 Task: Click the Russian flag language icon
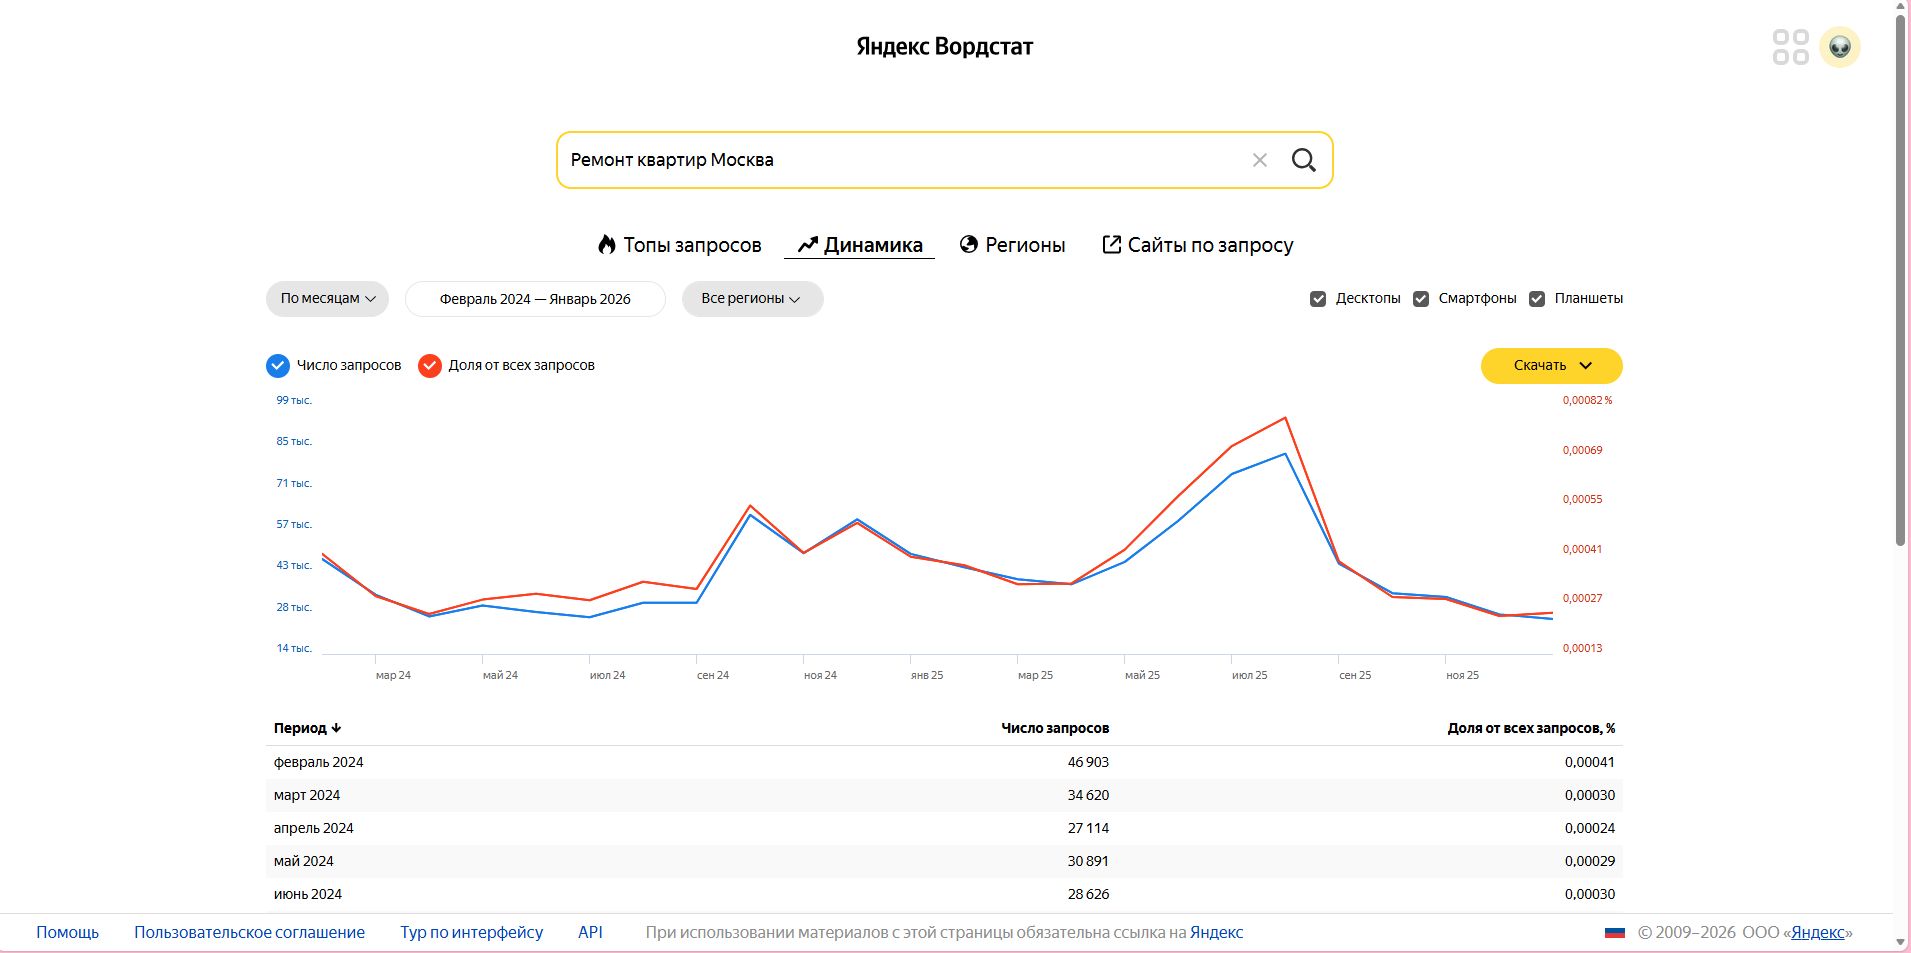tap(1614, 932)
